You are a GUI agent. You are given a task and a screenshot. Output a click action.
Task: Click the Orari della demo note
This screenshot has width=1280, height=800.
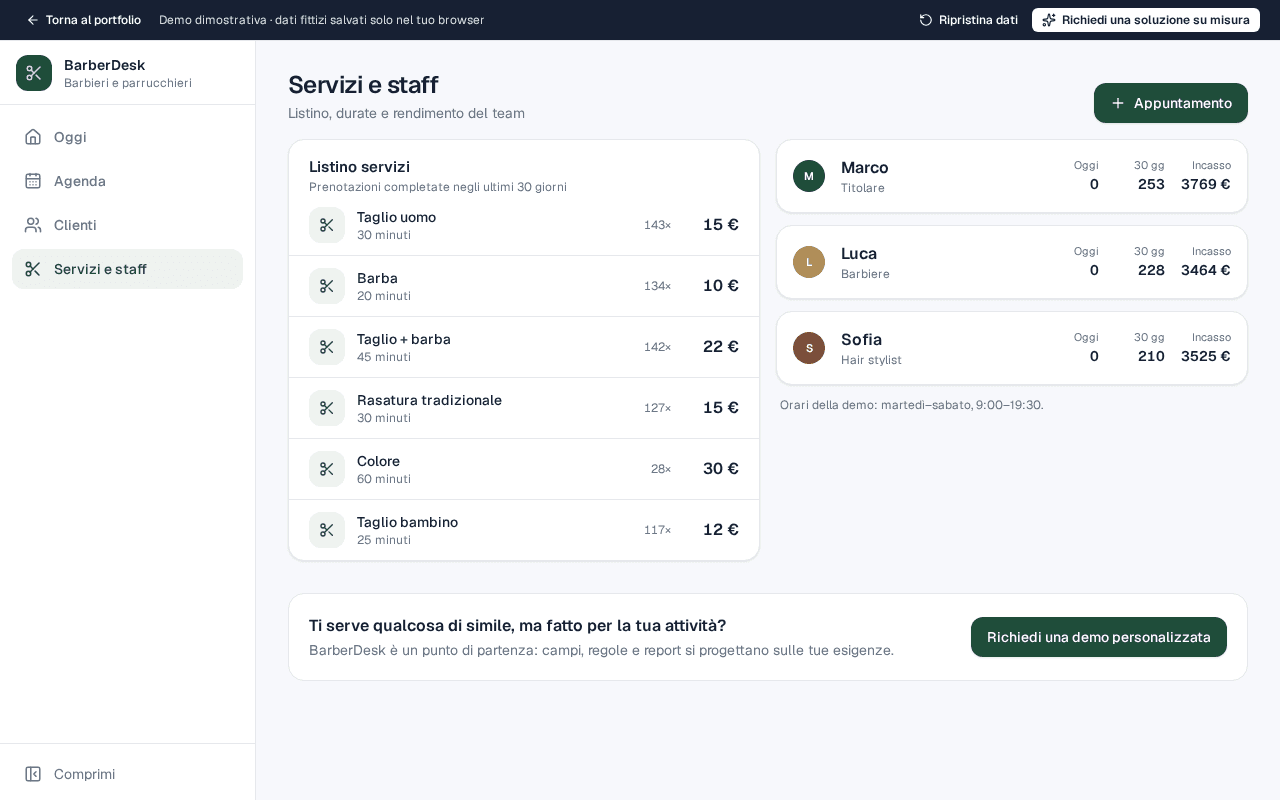point(912,405)
